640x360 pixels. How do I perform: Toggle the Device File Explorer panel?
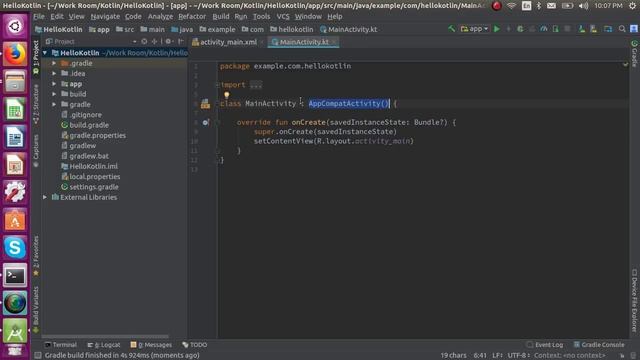[x=634, y=300]
